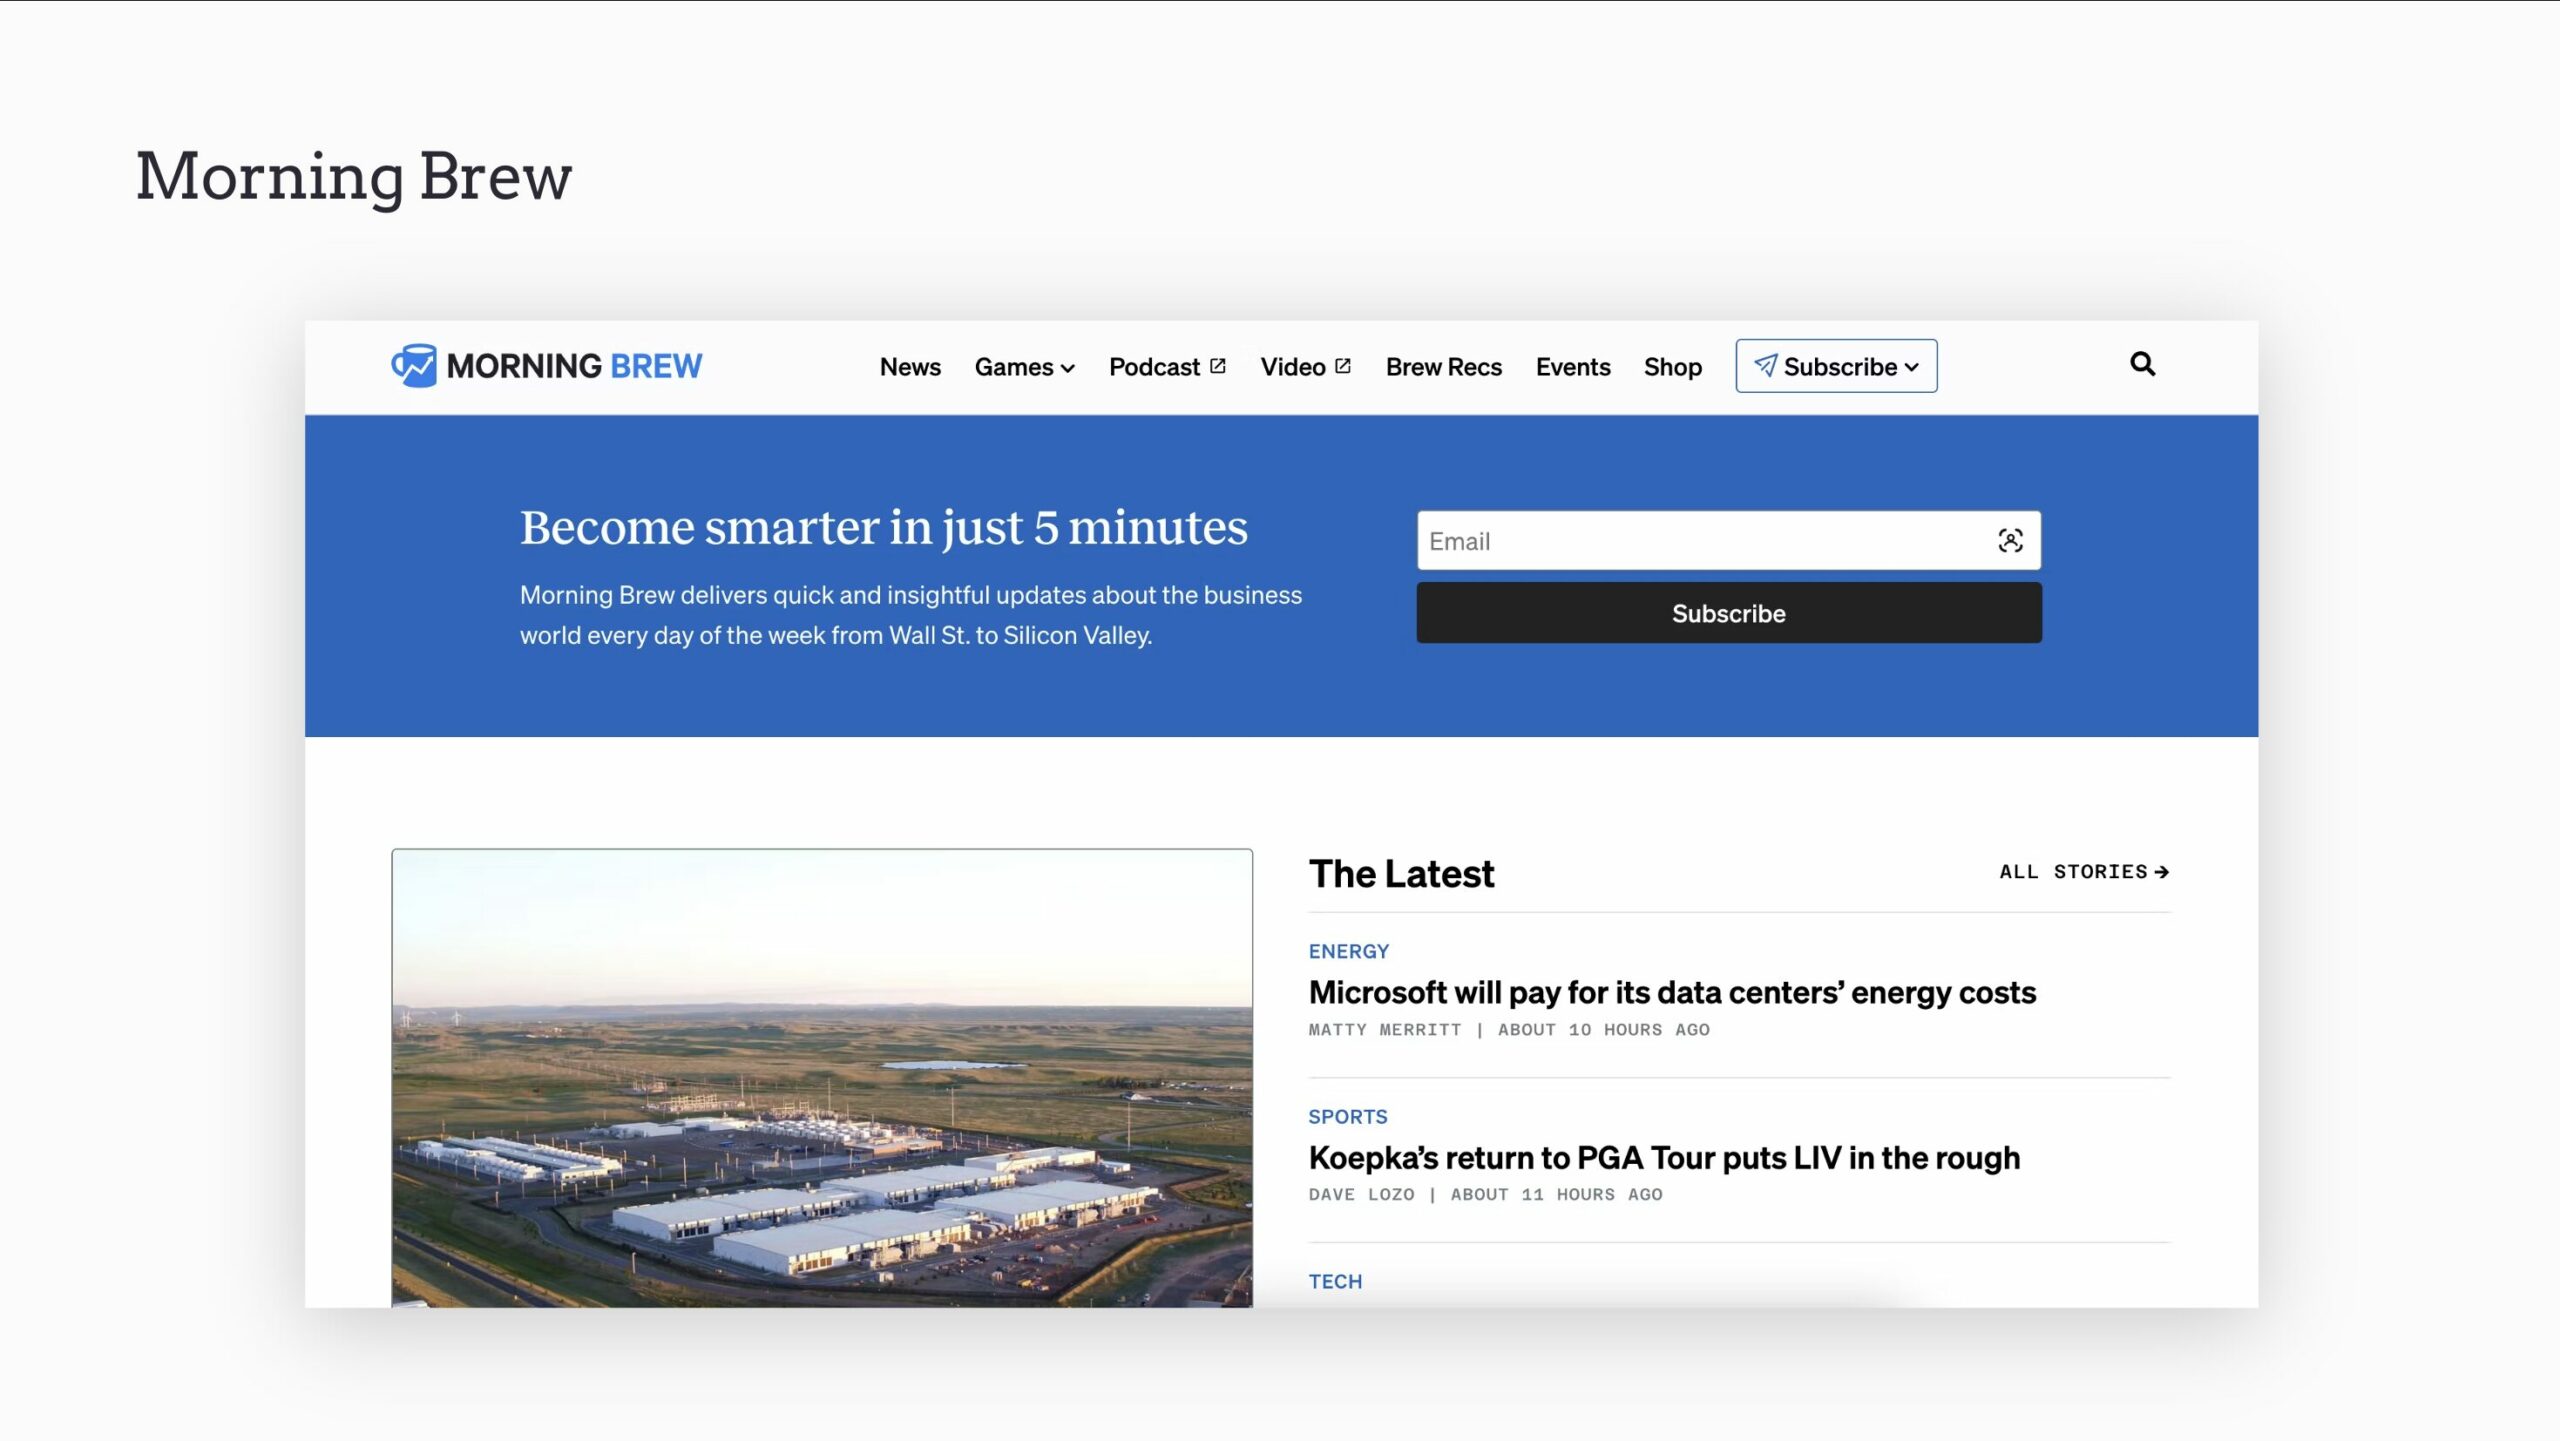
Task: Click the arrow icon beside All Stories
Action: coord(2162,872)
